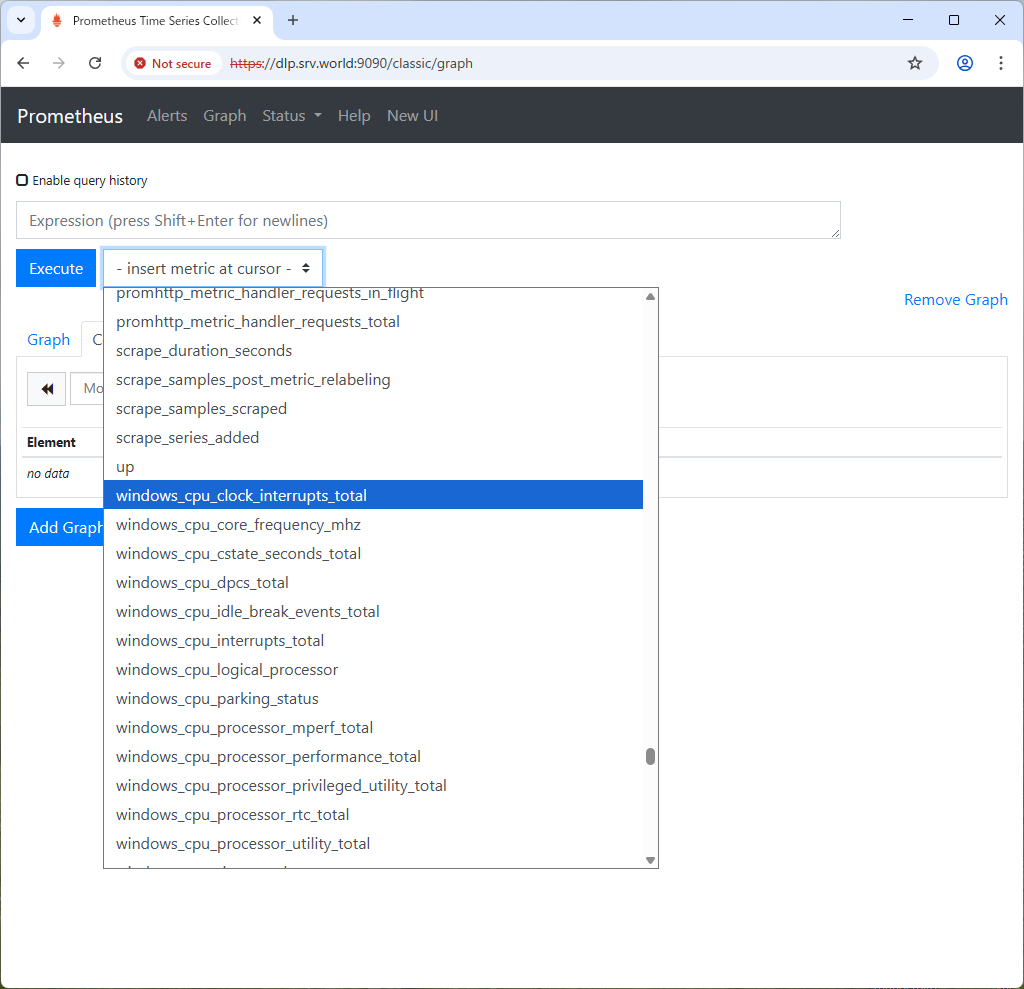This screenshot has height=989, width=1024.
Task: Click the back navigation arrow
Action: click(23, 62)
